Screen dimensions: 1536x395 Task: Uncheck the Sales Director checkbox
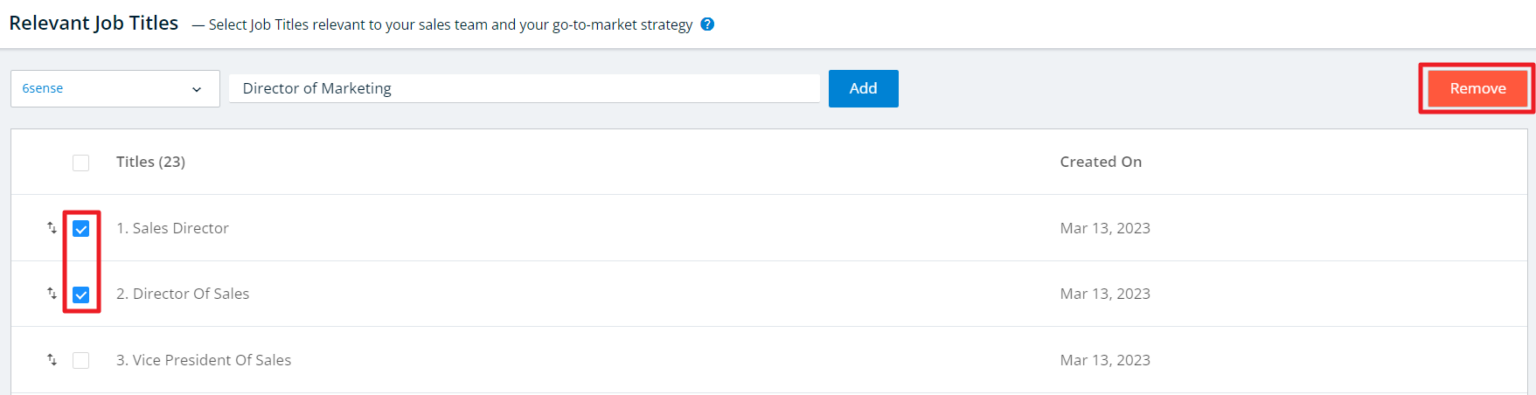[x=81, y=228]
